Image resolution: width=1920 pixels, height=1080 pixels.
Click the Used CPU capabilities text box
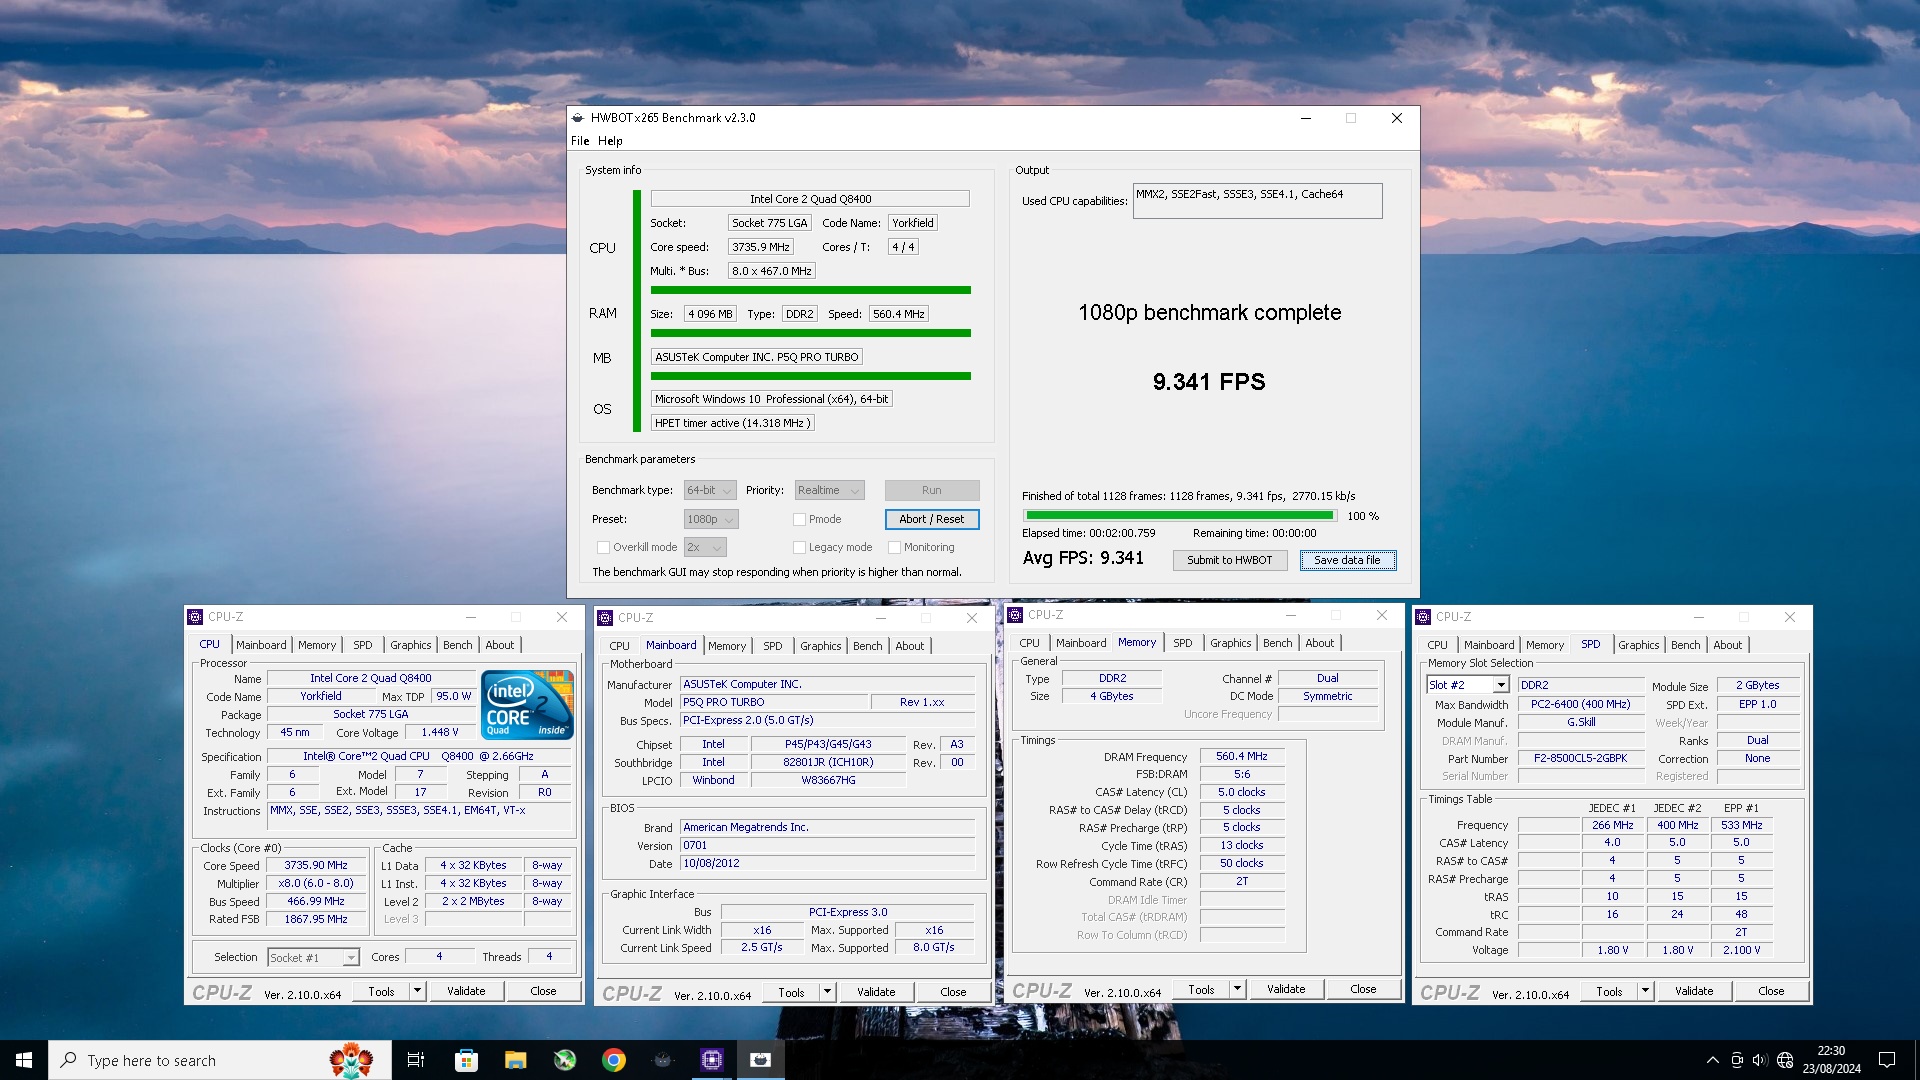1257,200
